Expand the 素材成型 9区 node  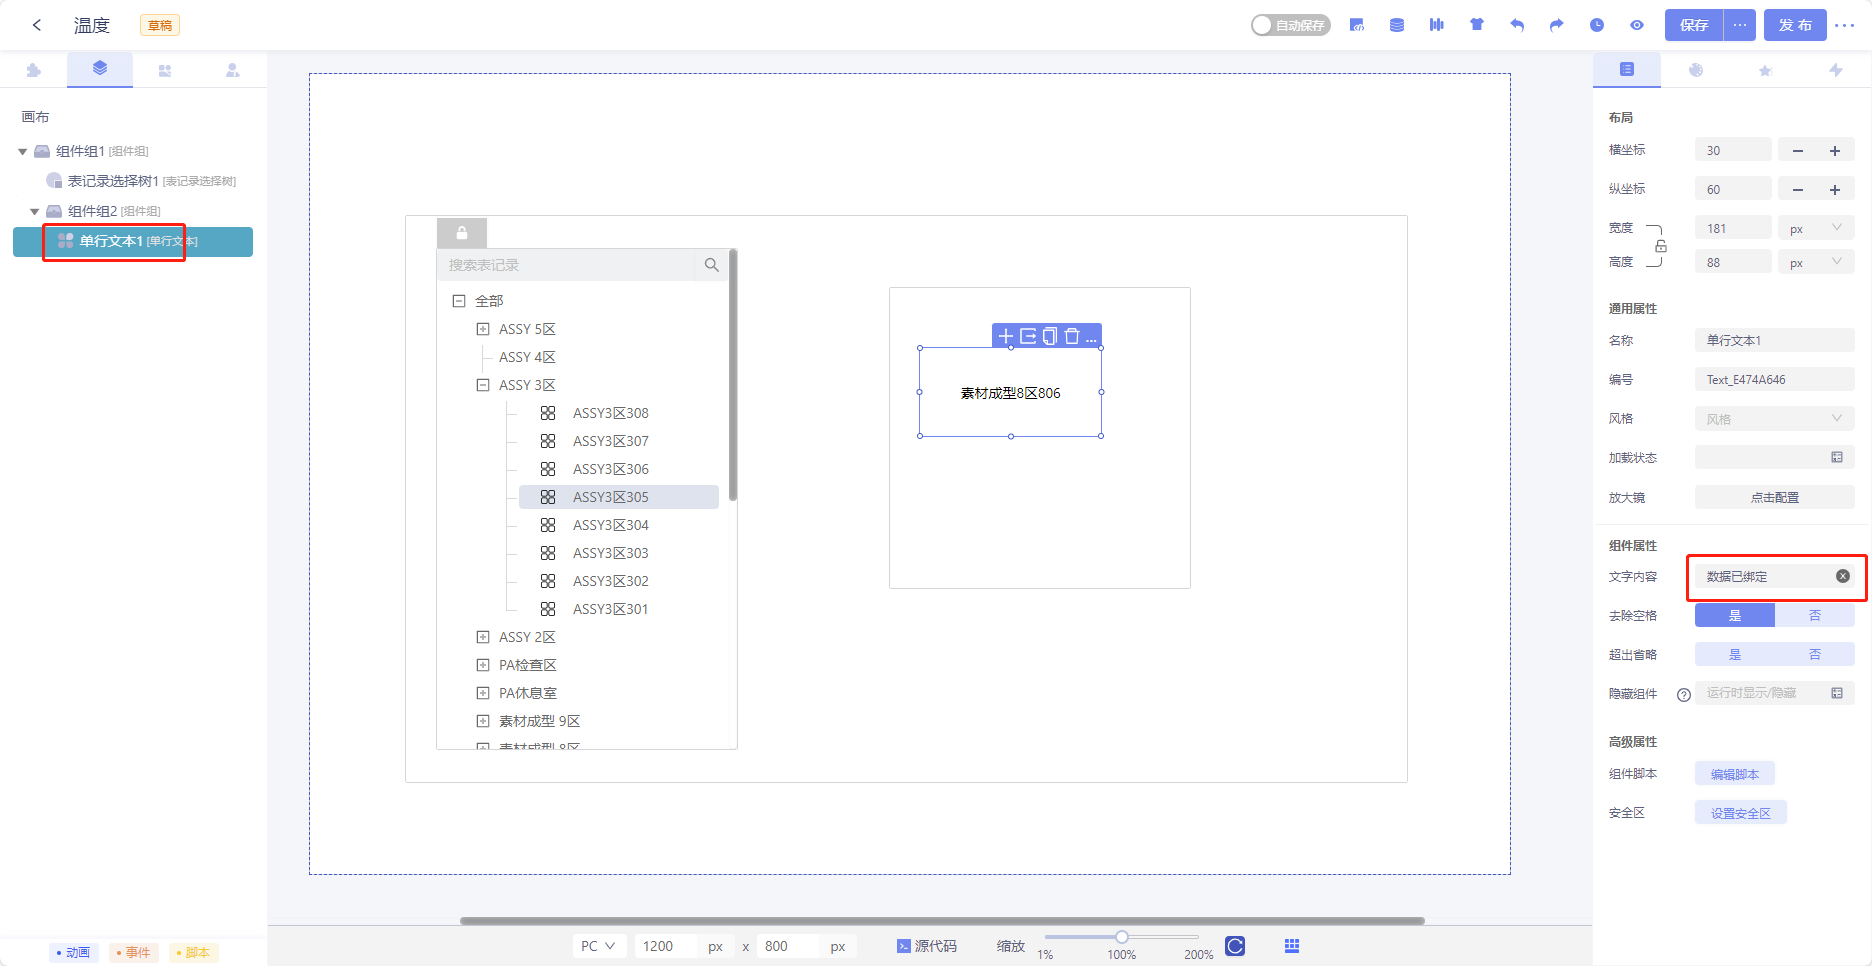pyautogui.click(x=483, y=721)
